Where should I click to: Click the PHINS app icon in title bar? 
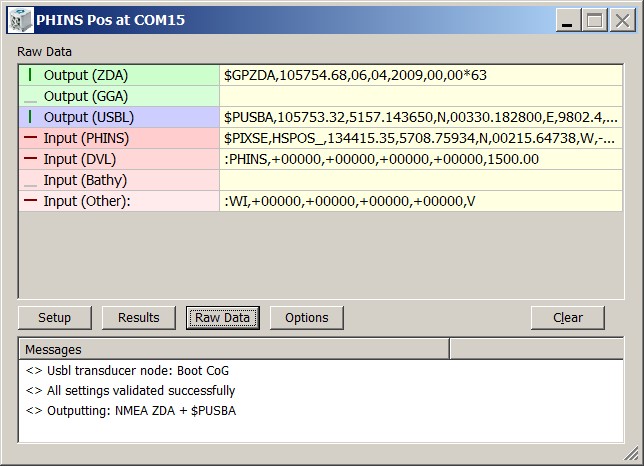19,20
